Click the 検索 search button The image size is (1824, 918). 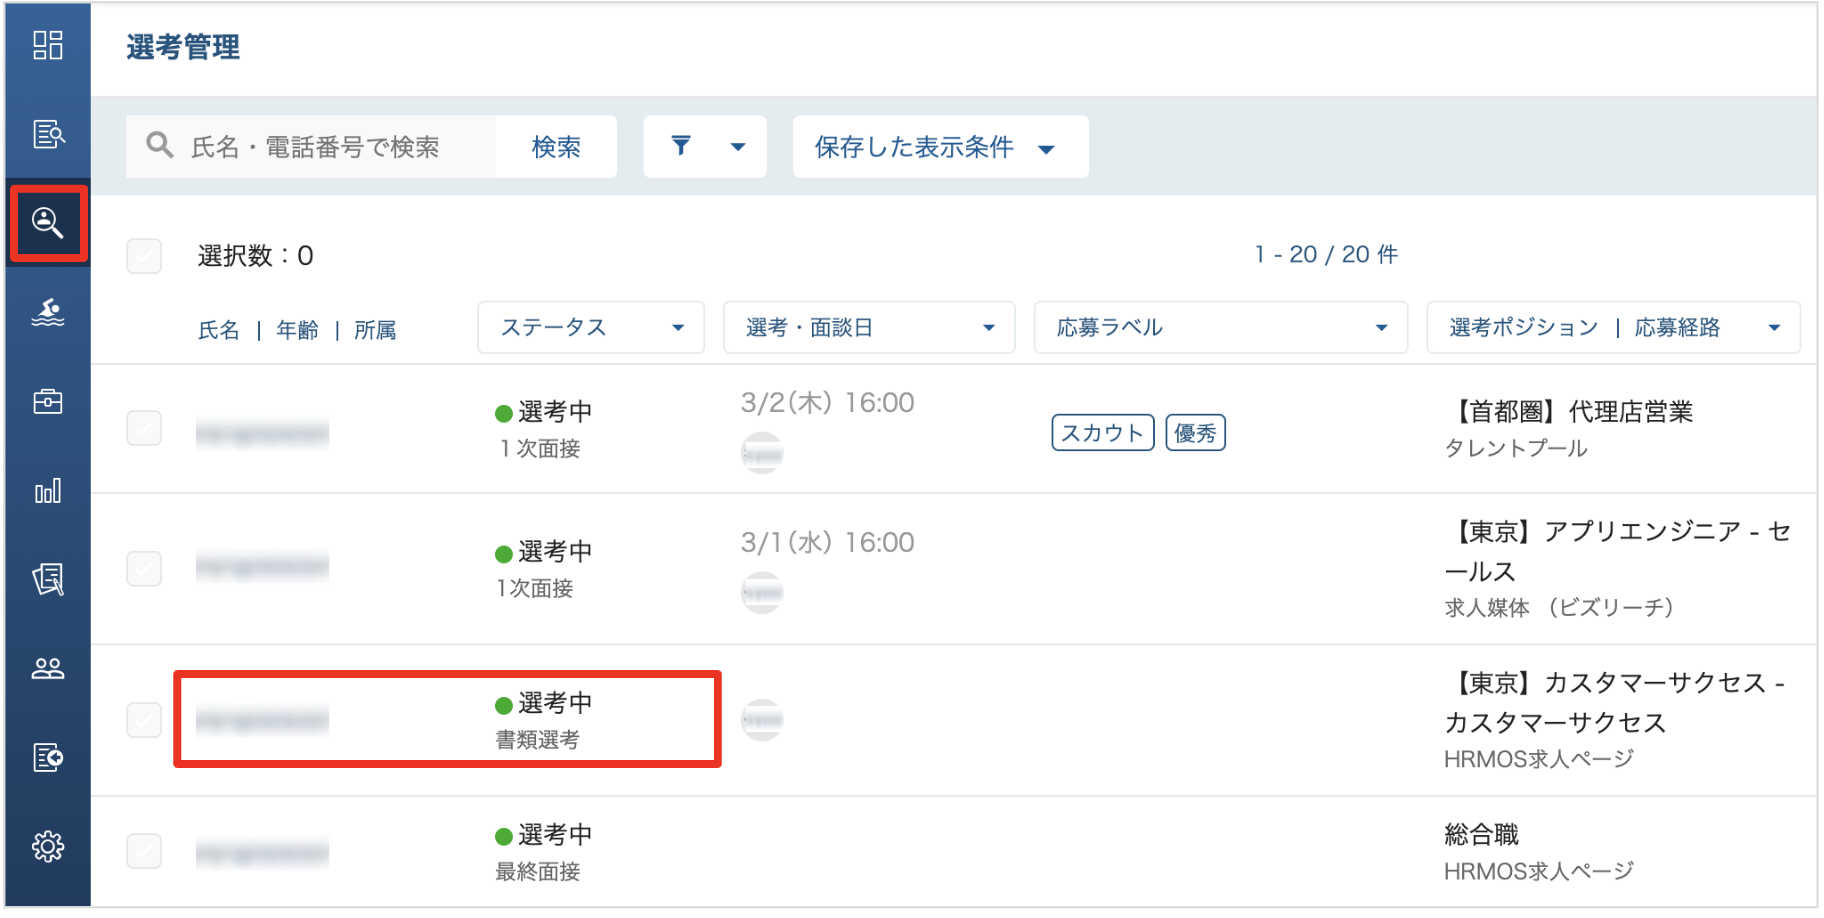pos(556,147)
